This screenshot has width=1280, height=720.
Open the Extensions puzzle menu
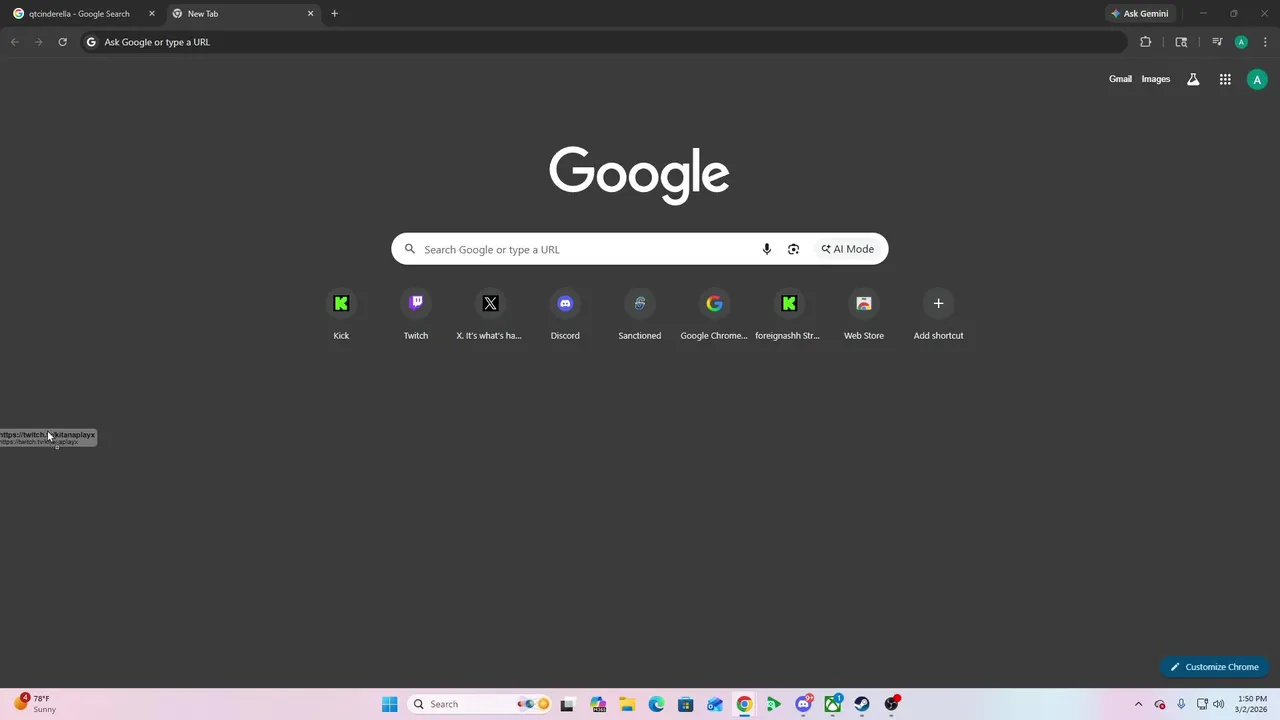tap(1146, 42)
